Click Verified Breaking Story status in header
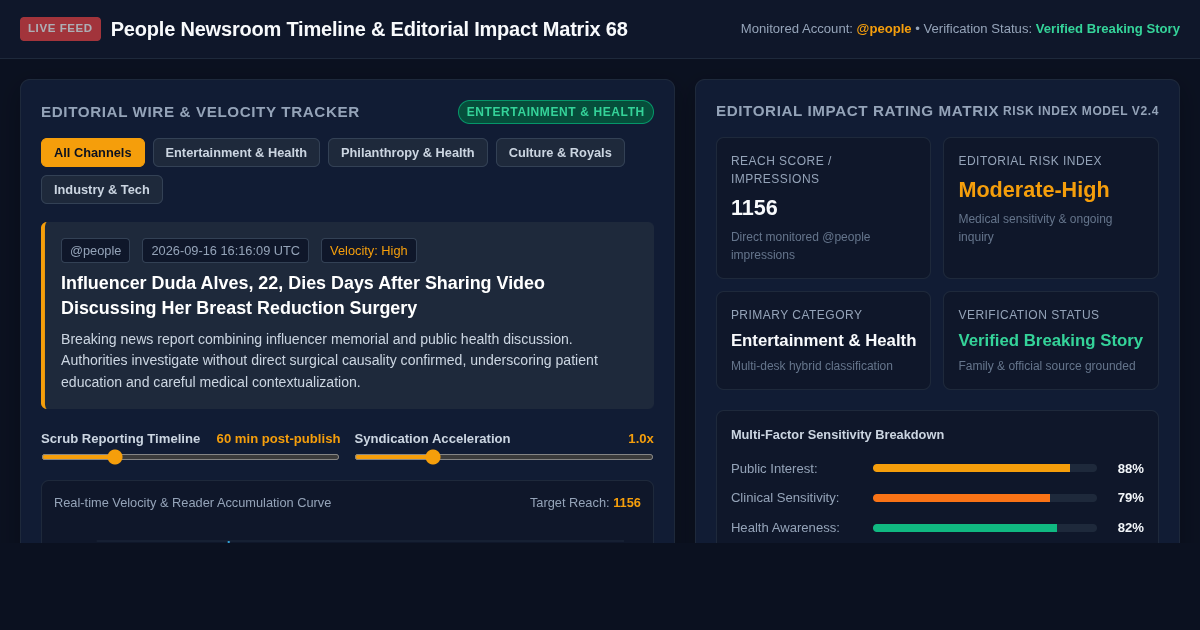The image size is (1200, 630). pyautogui.click(x=1108, y=28)
